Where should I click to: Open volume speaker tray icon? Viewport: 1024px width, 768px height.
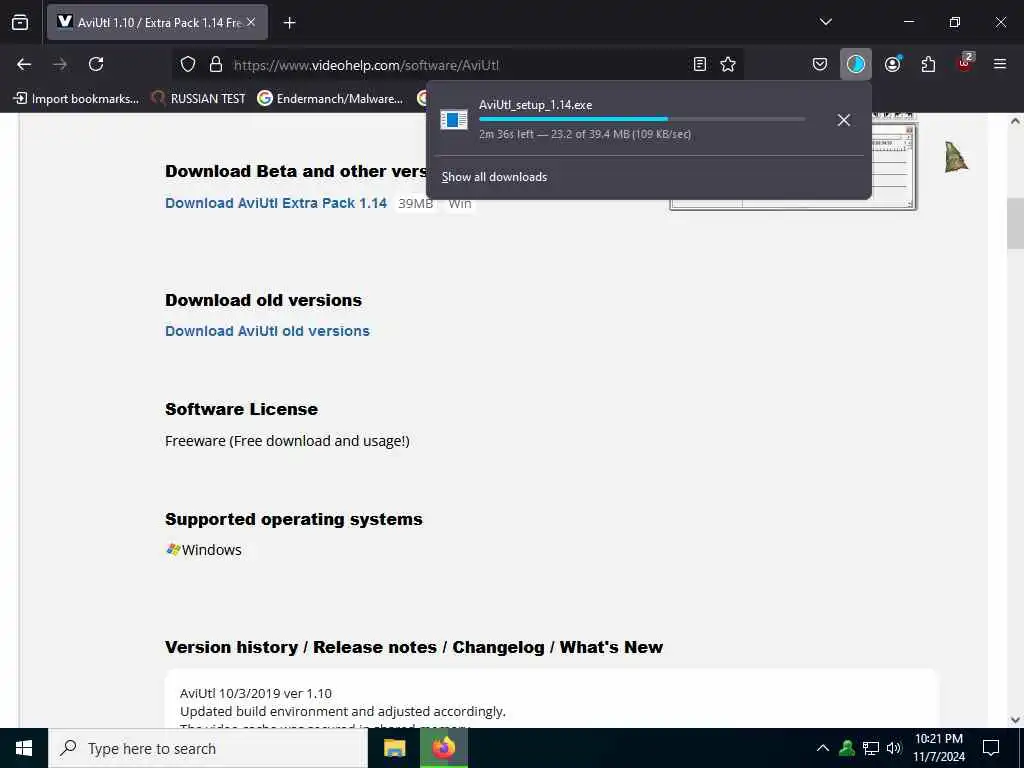pos(893,748)
